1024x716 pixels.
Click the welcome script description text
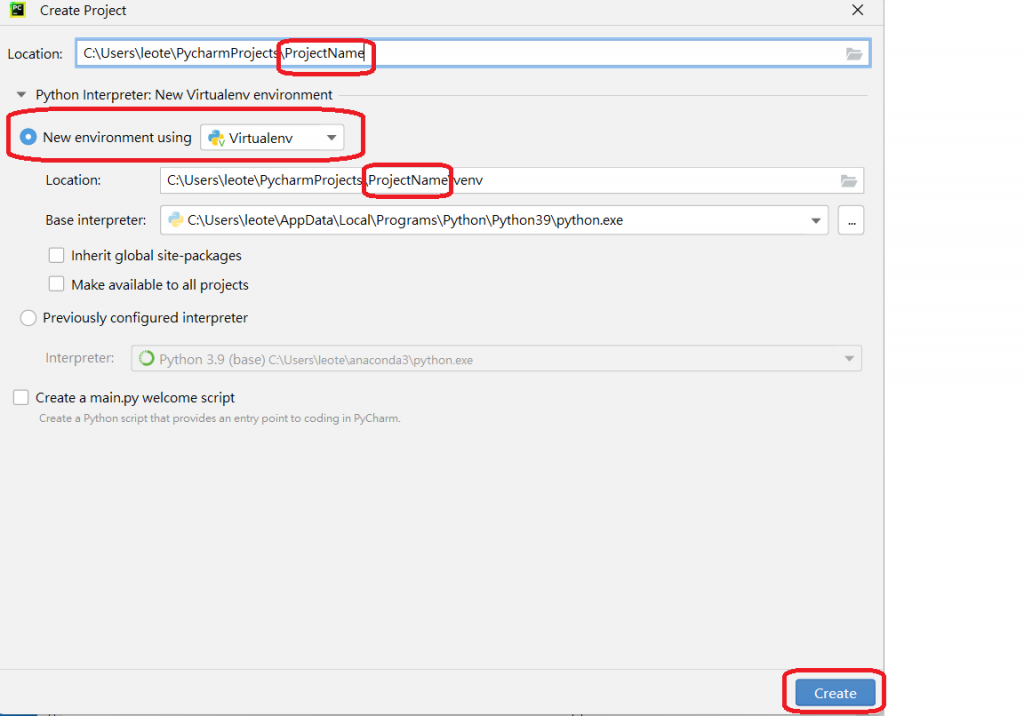coord(219,418)
